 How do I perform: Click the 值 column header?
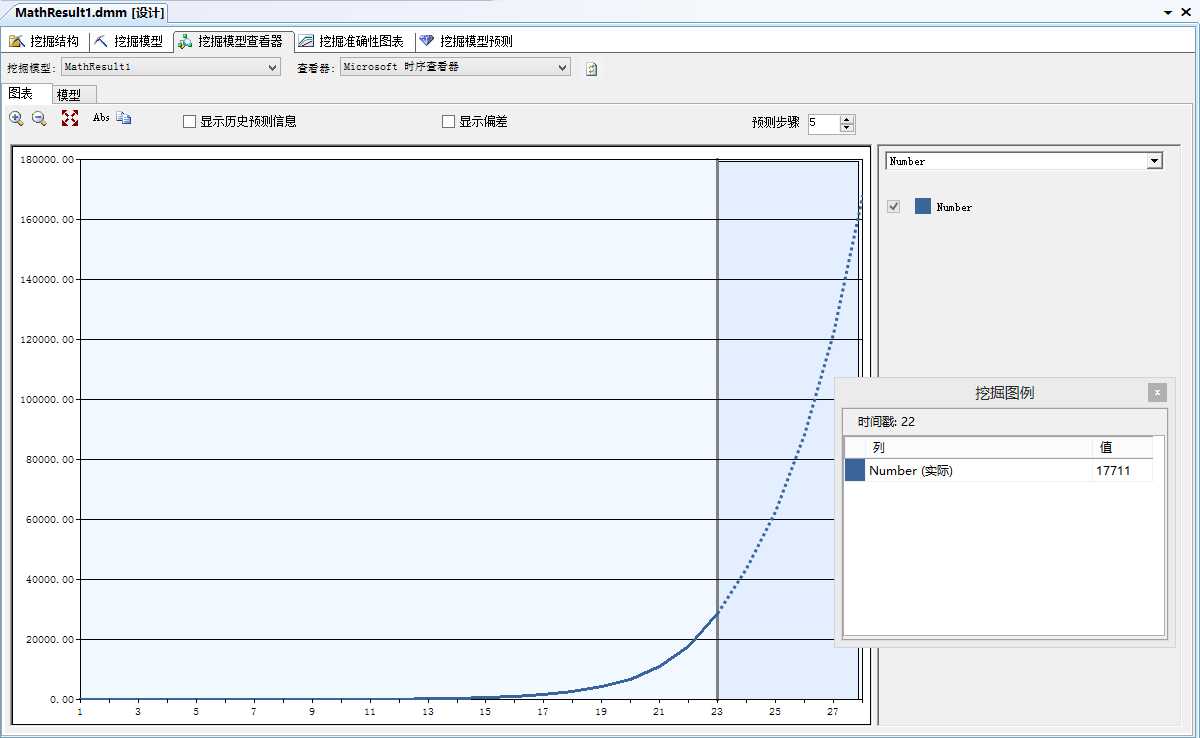(1122, 448)
